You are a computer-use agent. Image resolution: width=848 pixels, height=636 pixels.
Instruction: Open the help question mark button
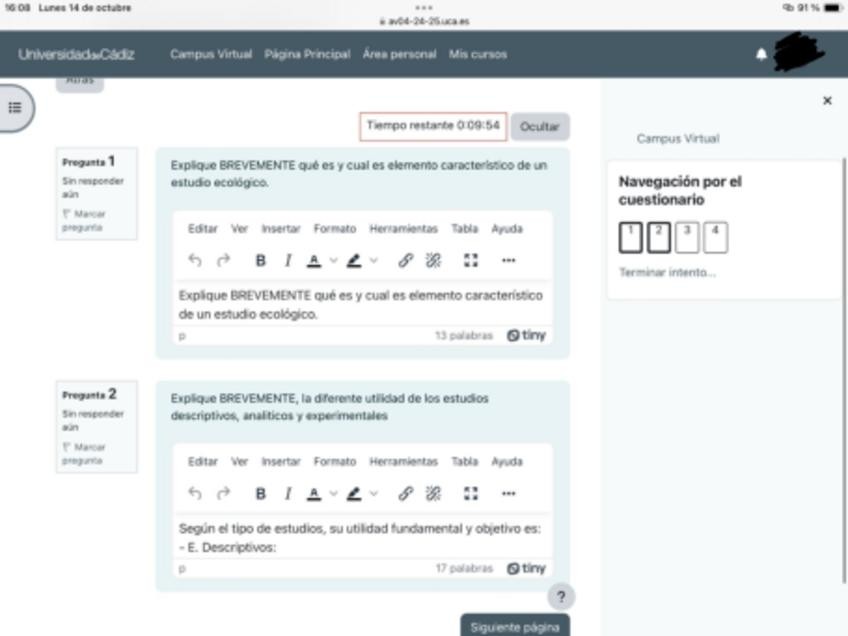tap(561, 597)
